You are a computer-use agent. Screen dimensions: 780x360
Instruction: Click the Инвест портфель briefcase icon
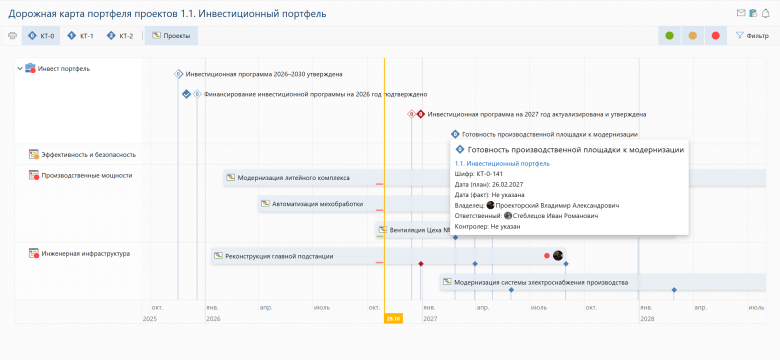[x=30, y=69]
